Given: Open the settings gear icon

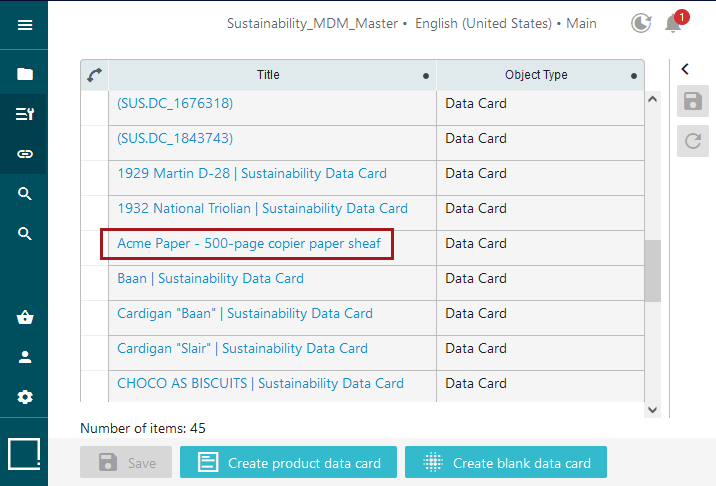Looking at the screenshot, I should [x=25, y=397].
